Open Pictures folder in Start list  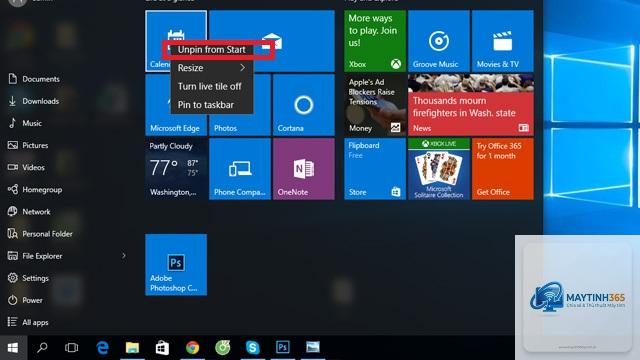click(28, 145)
